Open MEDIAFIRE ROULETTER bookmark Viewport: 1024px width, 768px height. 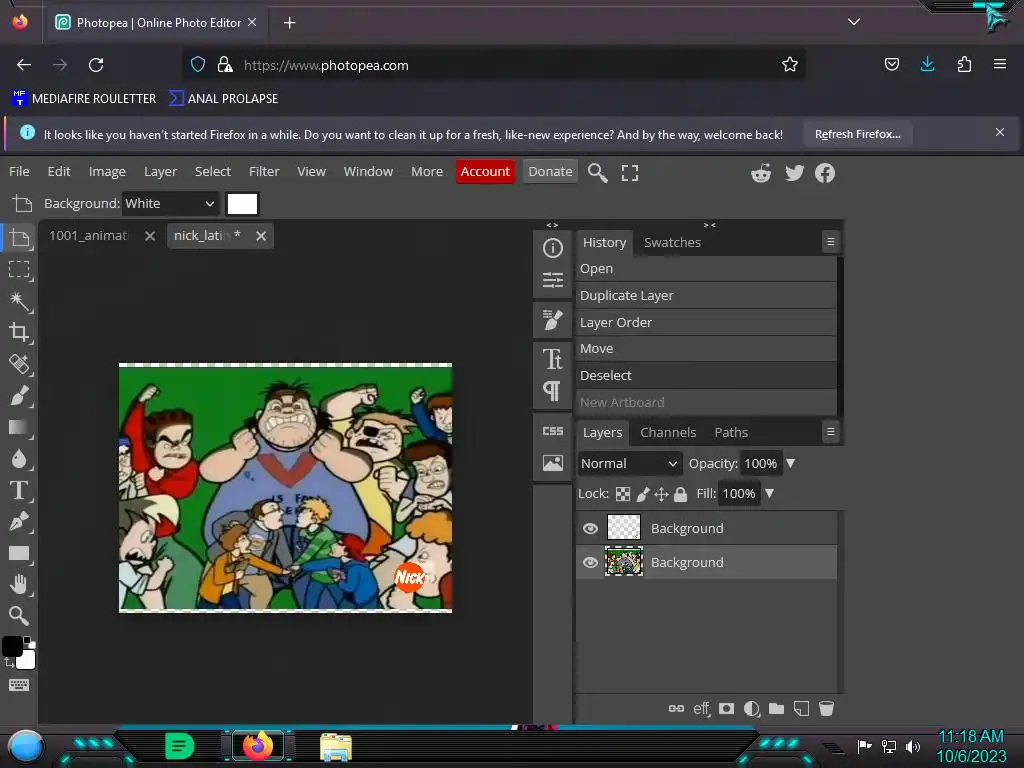coord(84,99)
